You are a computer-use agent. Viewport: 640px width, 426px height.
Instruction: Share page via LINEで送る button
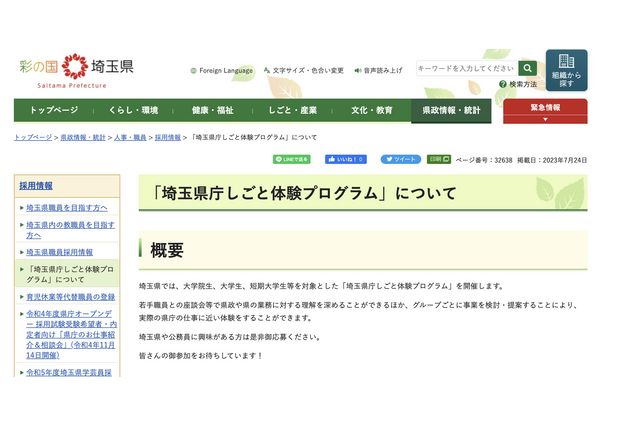[x=291, y=159]
